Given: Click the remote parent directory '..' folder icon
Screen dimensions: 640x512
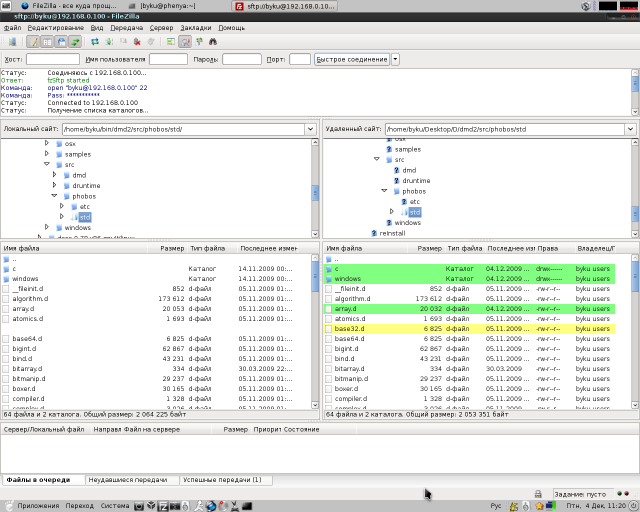Looking at the screenshot, I should click(329, 259).
